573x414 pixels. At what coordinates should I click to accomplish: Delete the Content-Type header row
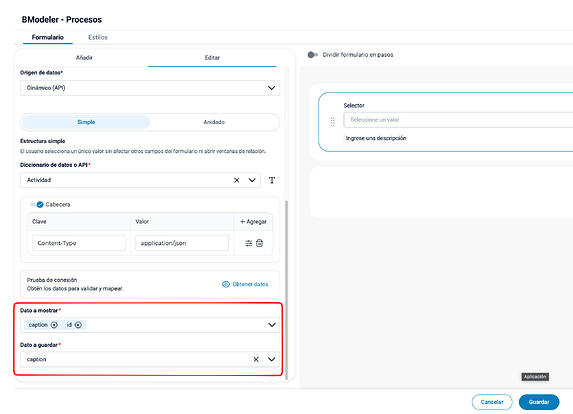pyautogui.click(x=259, y=243)
